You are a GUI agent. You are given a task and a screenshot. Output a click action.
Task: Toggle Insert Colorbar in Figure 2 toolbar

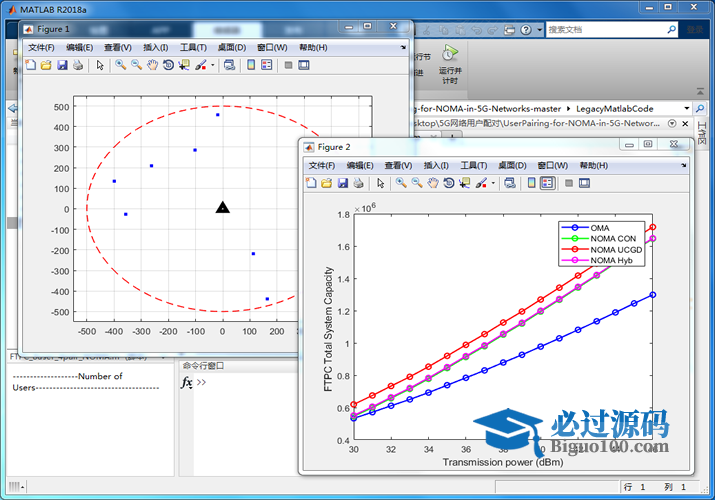pos(531,183)
